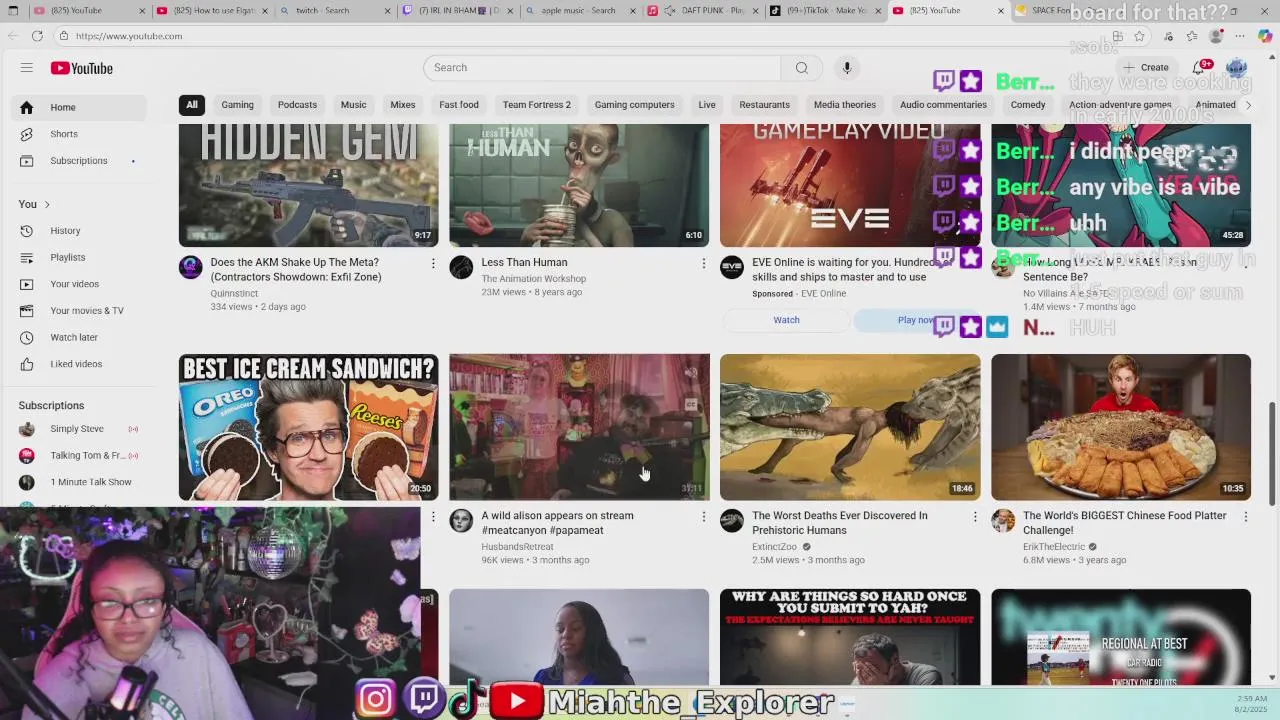This screenshot has width=1280, height=720.
Task: Open Simply Steve subscription channel
Action: (x=78, y=429)
